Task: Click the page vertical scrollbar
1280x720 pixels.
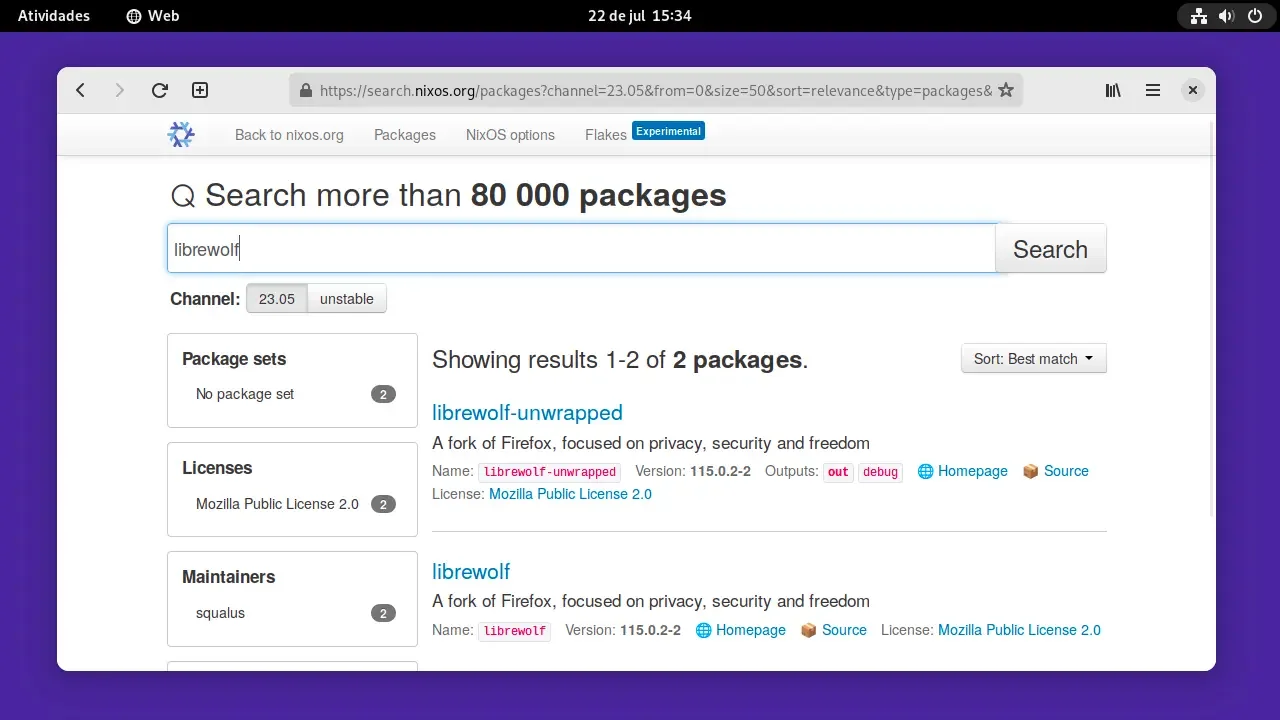Action: click(1212, 320)
